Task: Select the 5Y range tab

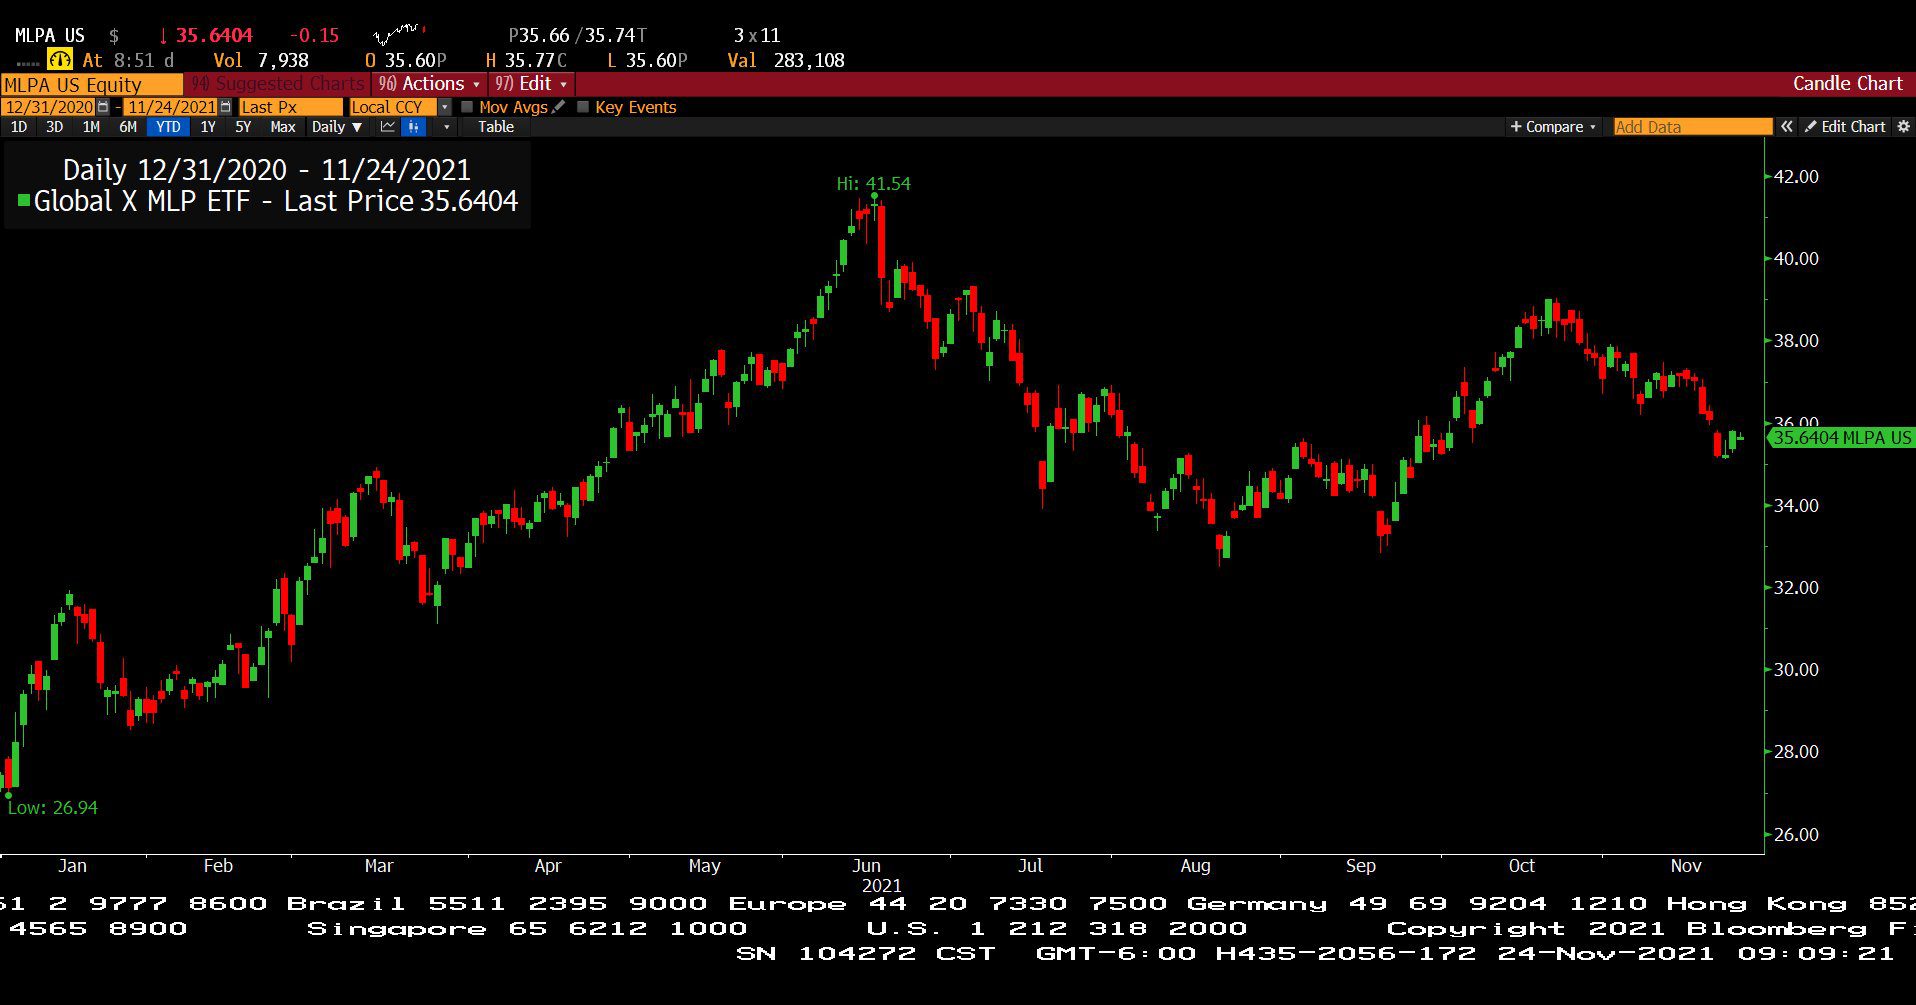Action: click(243, 127)
